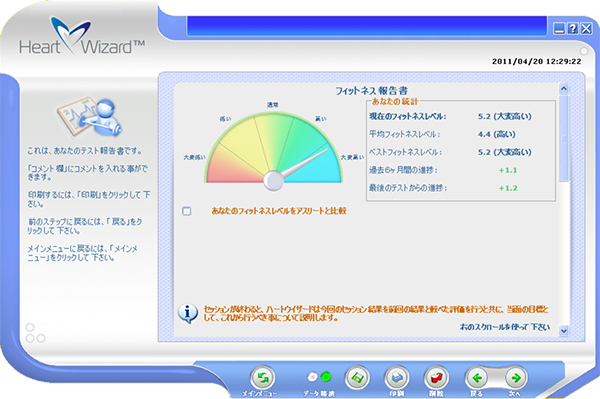Click the current fitness value 5.2 (大変高い)
This screenshot has height=399, width=600.
click(505, 116)
